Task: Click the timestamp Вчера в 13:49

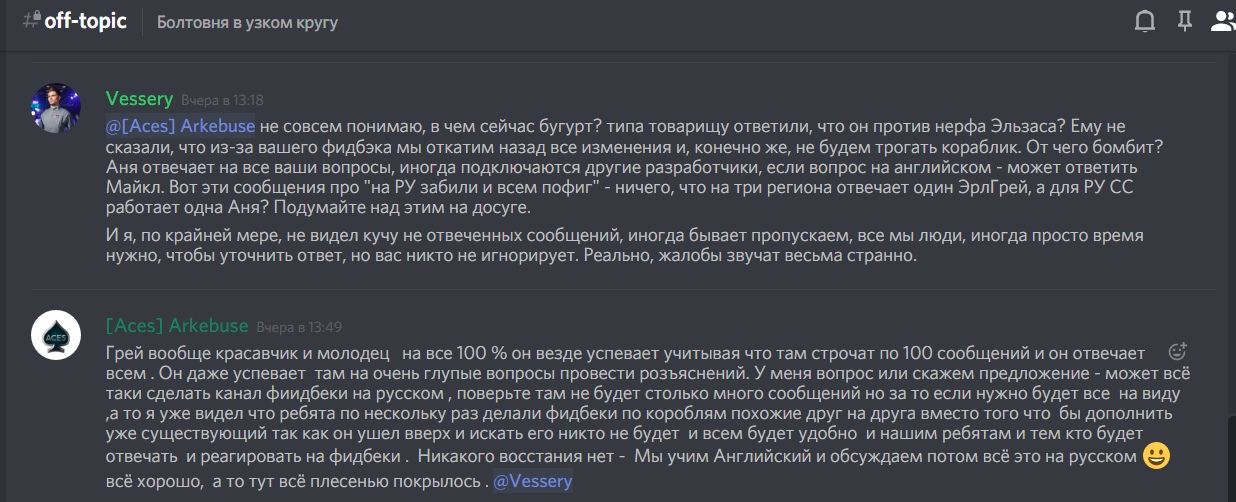Action: [x=298, y=327]
